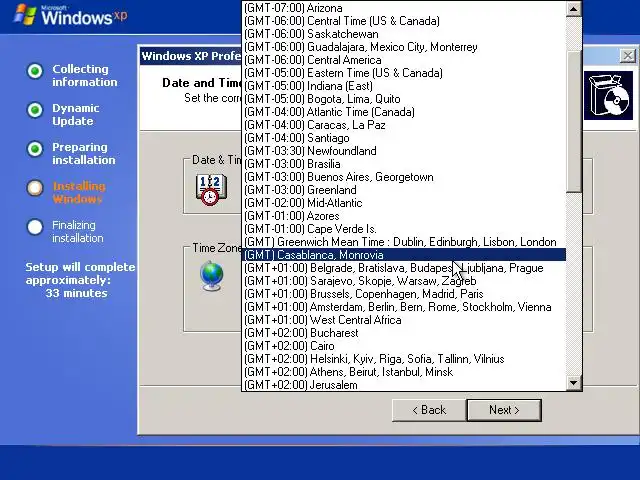The image size is (640, 480).
Task: Select the Arizona time zone
Action: click(x=404, y=8)
